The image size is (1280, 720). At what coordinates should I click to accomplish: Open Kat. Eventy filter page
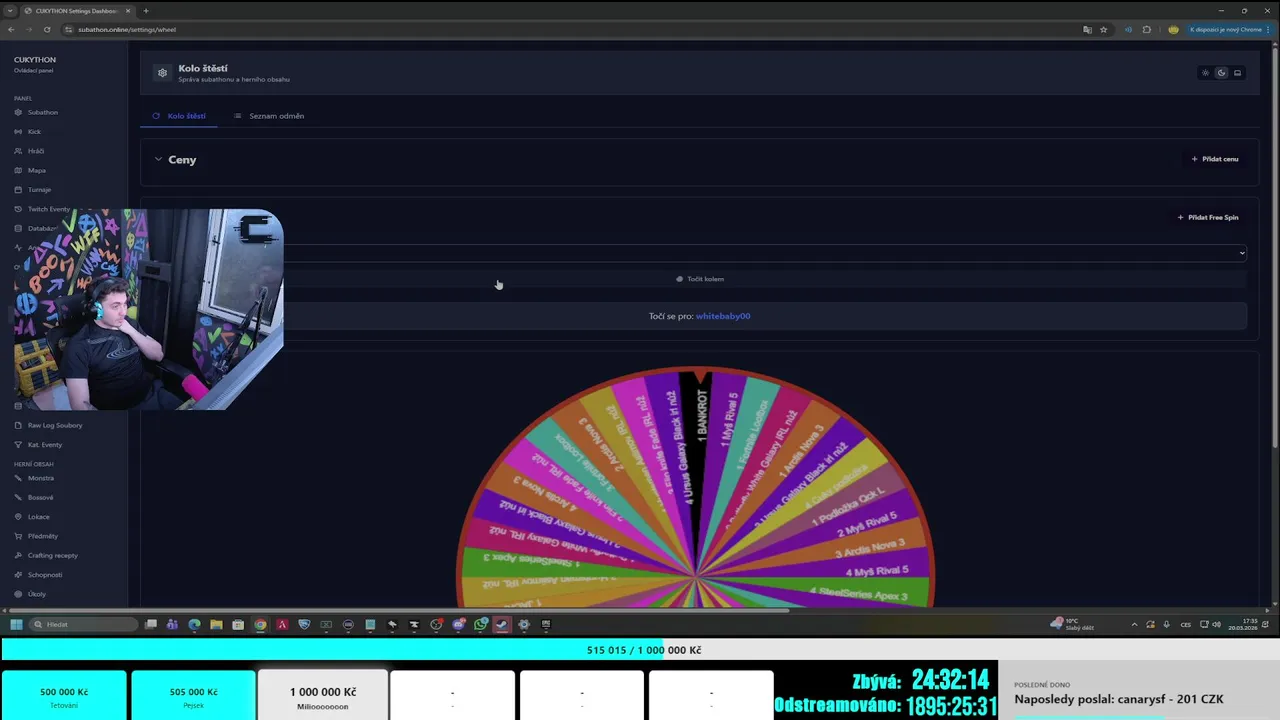tap(44, 444)
